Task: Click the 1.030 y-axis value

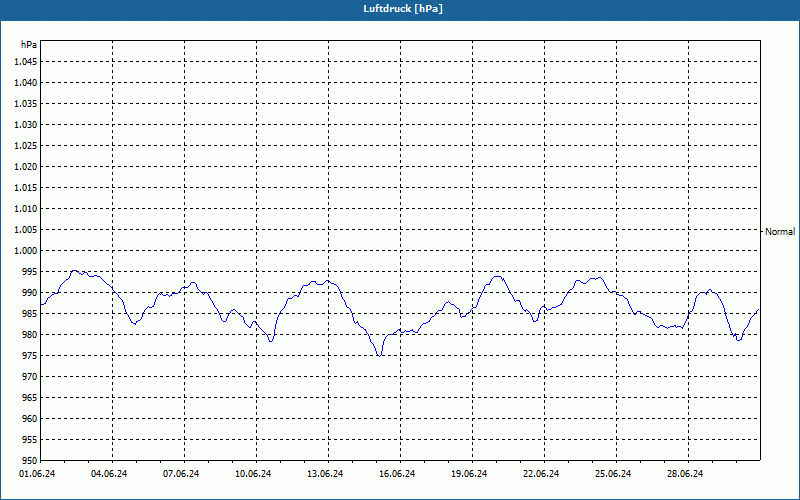Action: point(26,124)
